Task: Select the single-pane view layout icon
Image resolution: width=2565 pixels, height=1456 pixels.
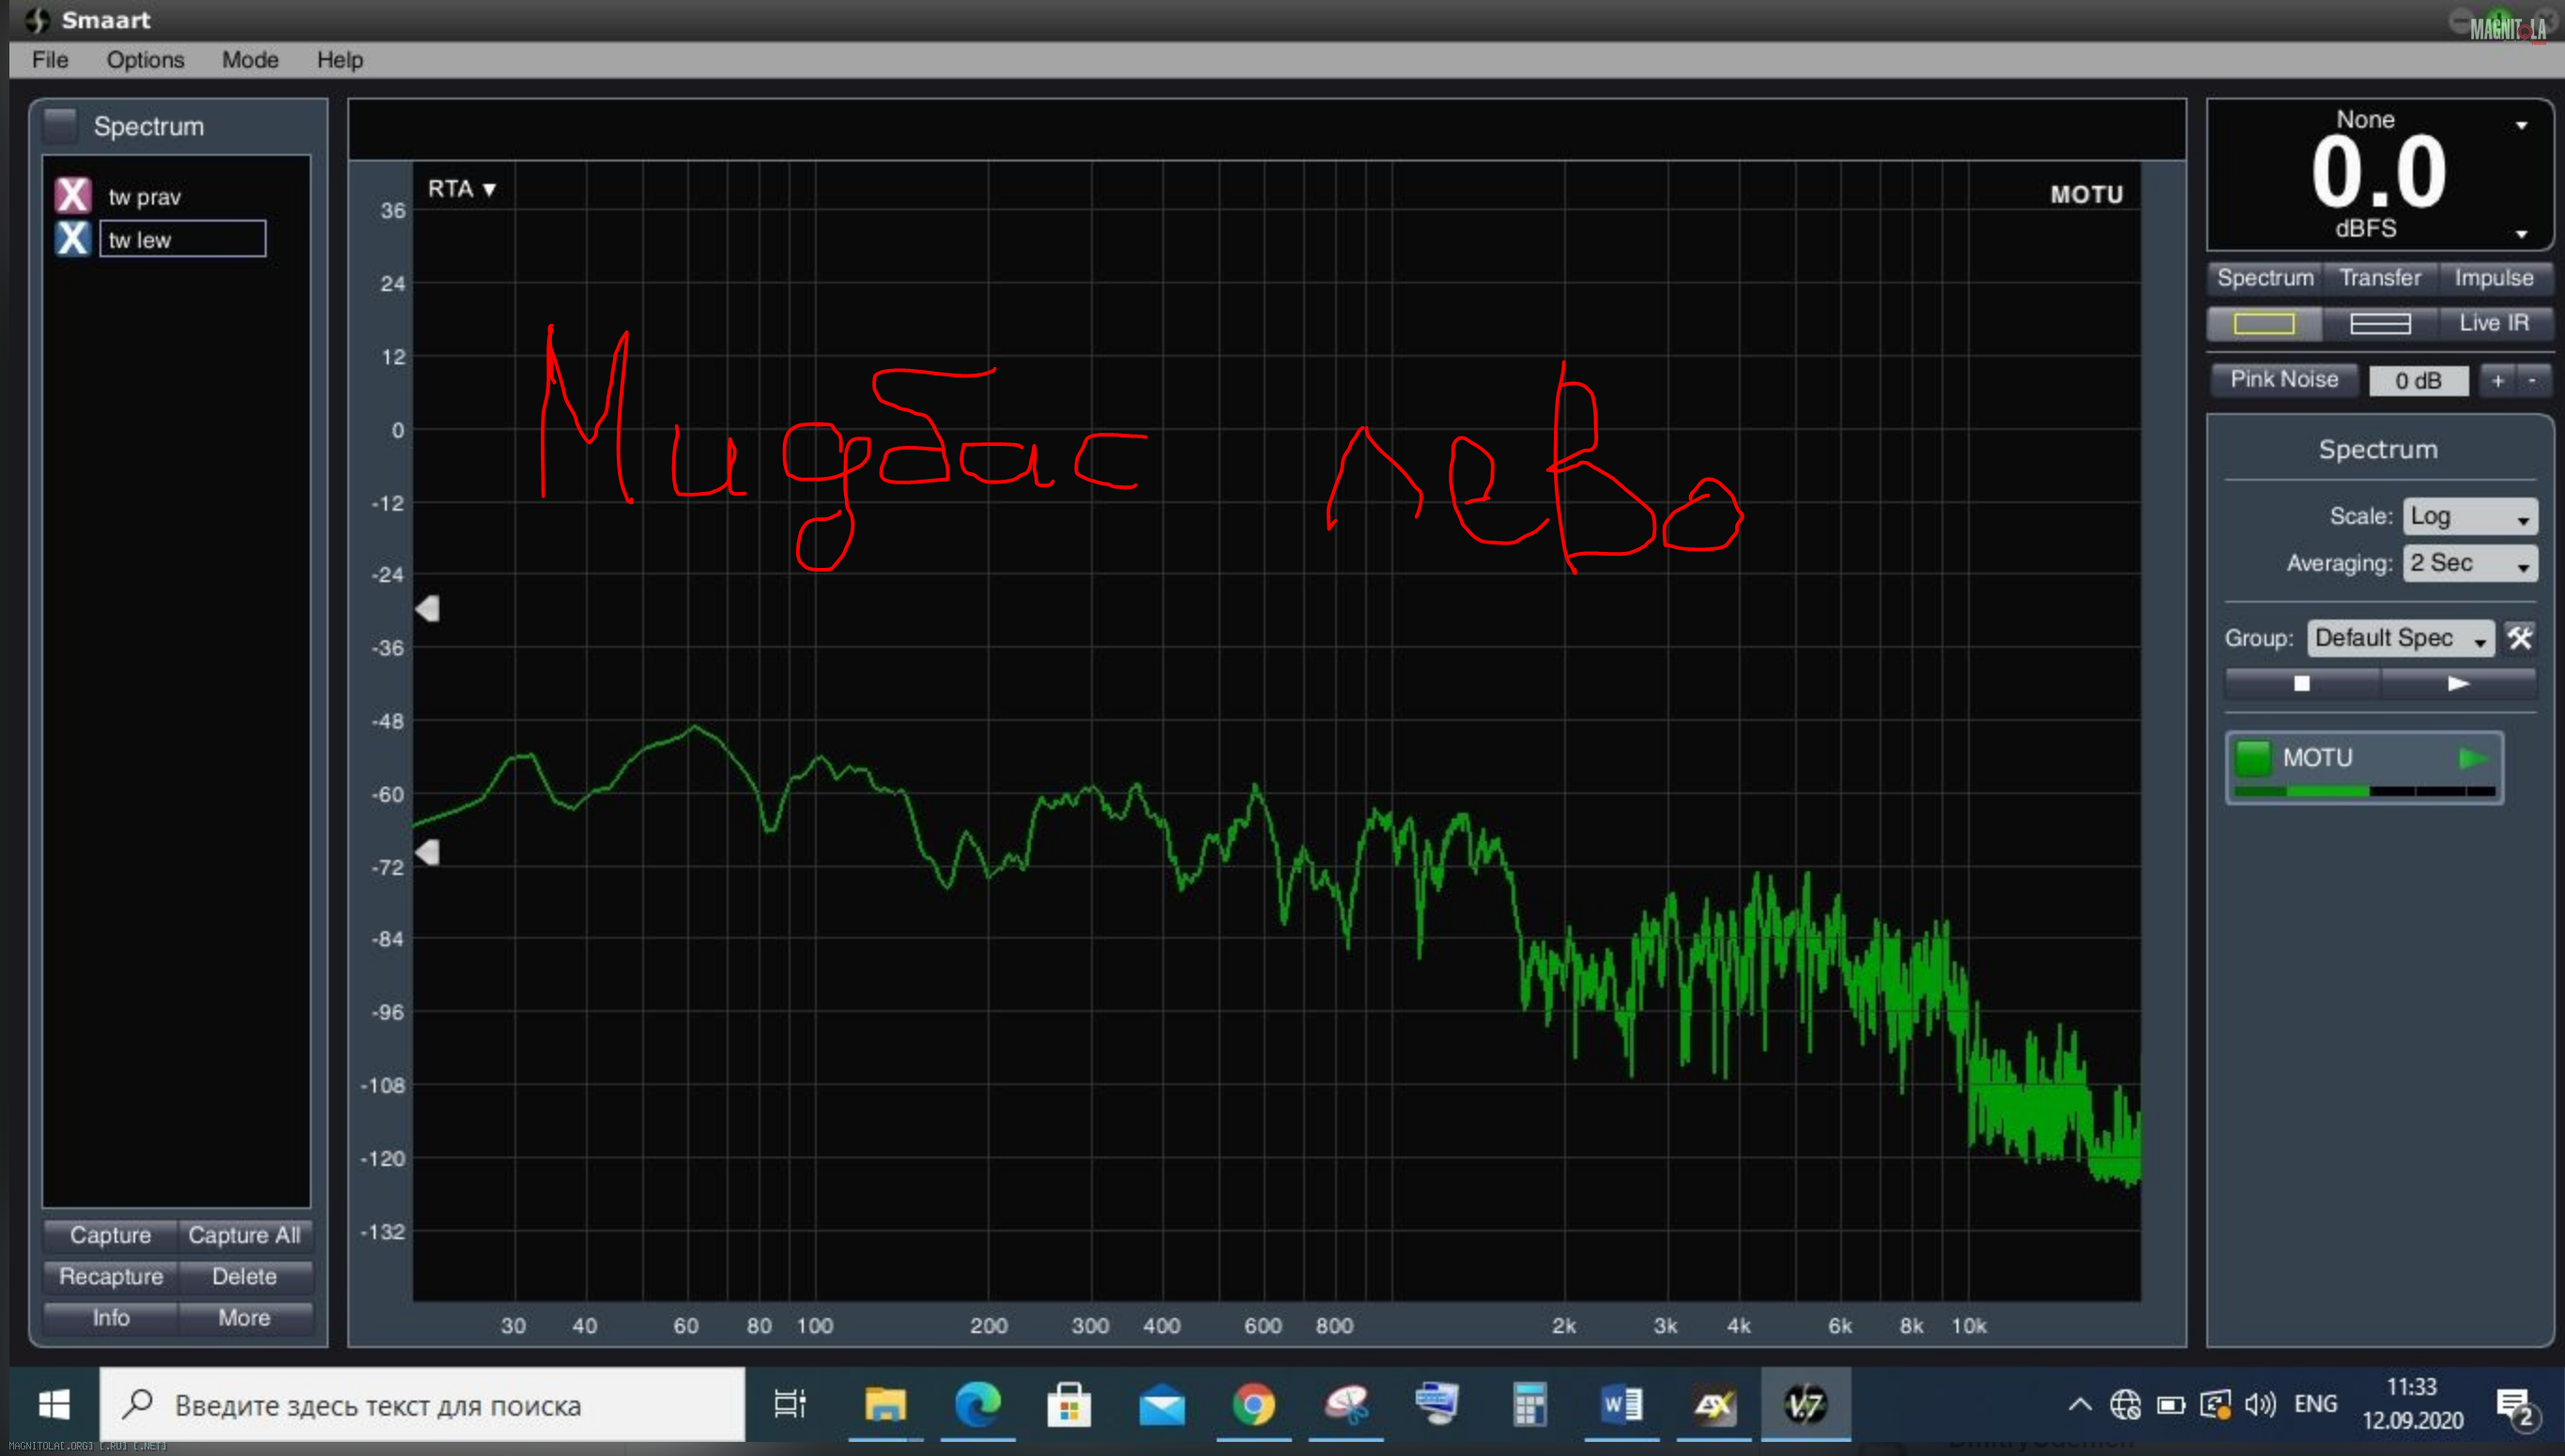Action: click(x=2264, y=323)
